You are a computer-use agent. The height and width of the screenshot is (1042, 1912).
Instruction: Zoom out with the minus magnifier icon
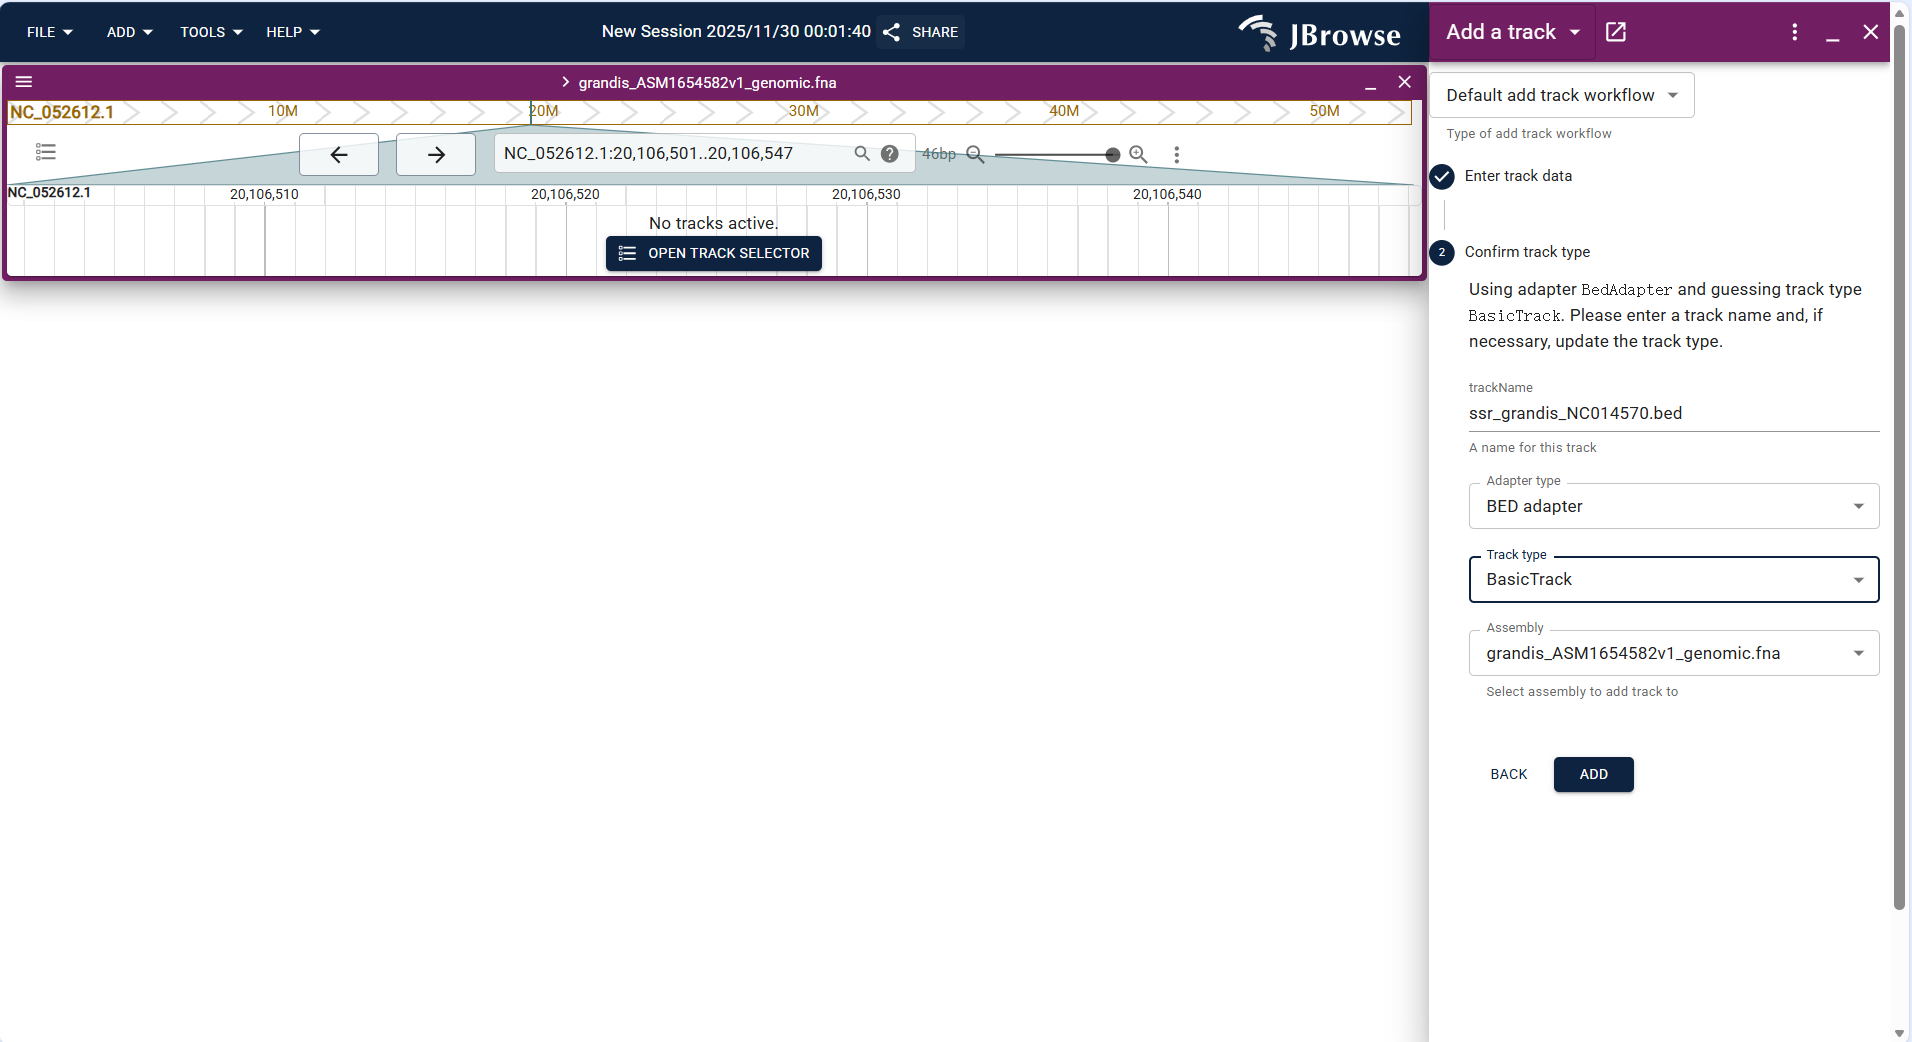(975, 155)
